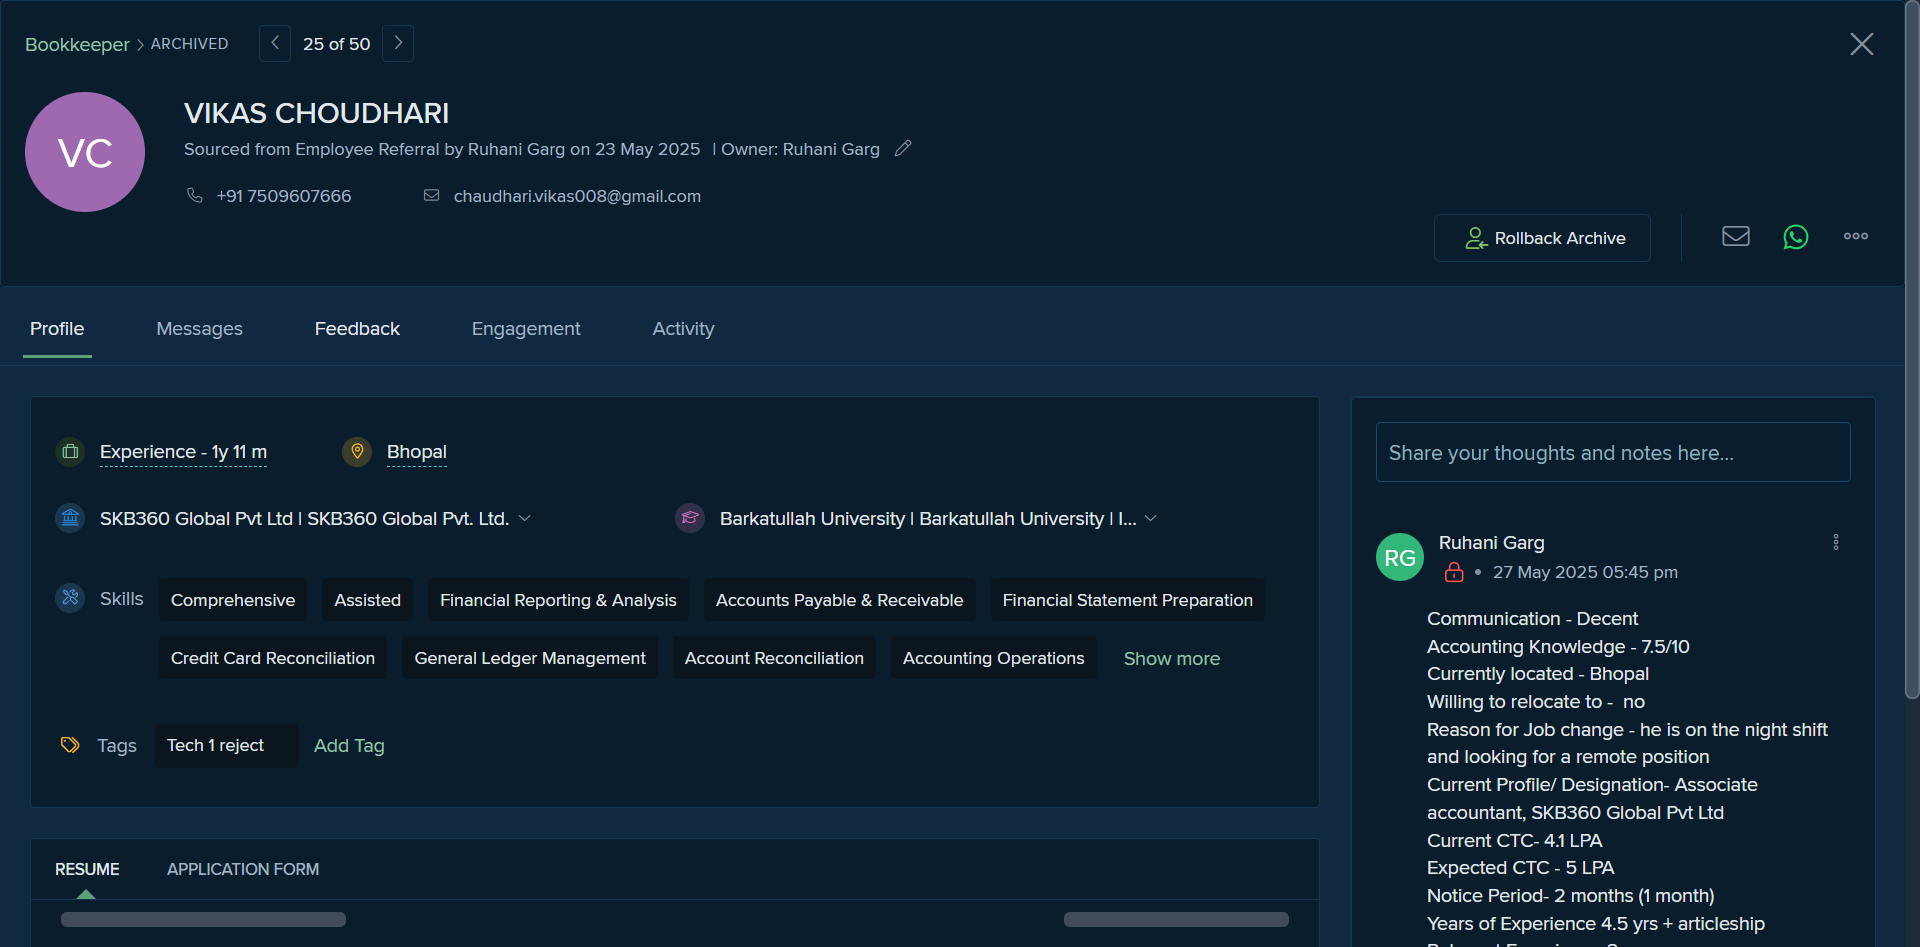Go to next candidate arrow
This screenshot has height=947, width=1920.
[x=398, y=43]
